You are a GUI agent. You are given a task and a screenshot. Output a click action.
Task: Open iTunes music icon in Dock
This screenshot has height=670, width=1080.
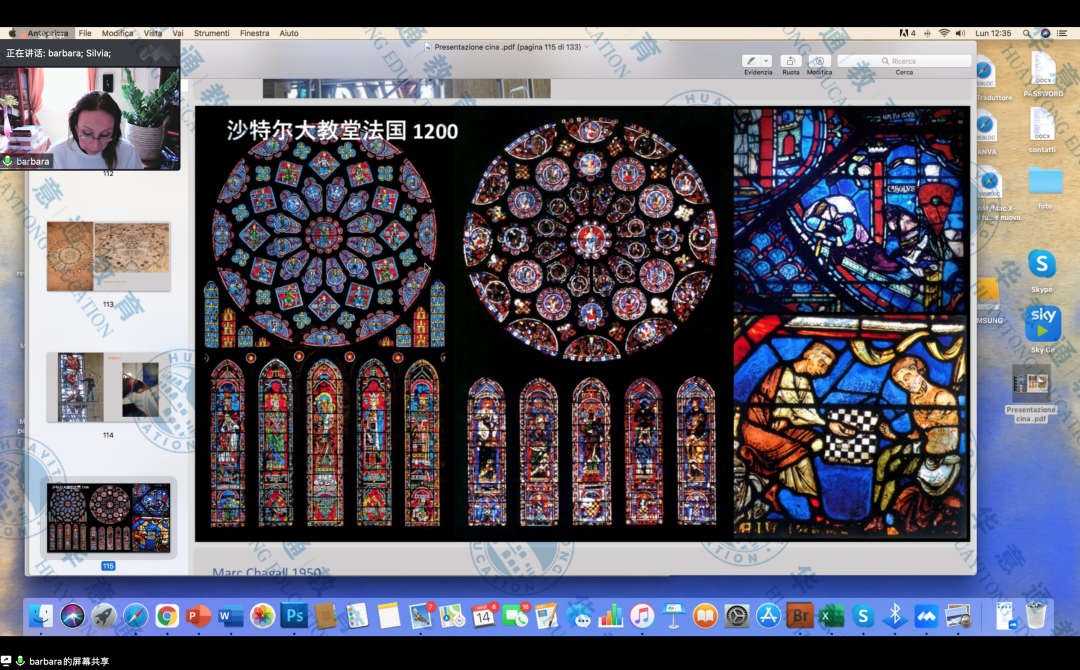click(x=642, y=616)
